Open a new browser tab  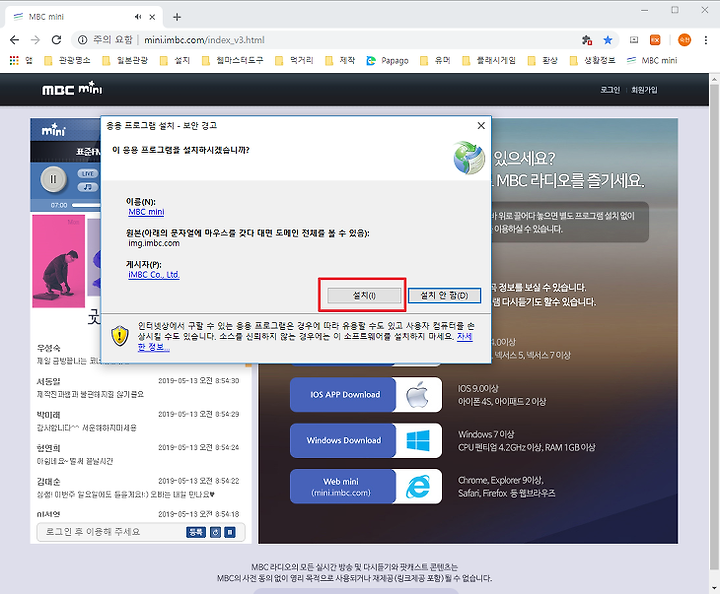pyautogui.click(x=177, y=17)
